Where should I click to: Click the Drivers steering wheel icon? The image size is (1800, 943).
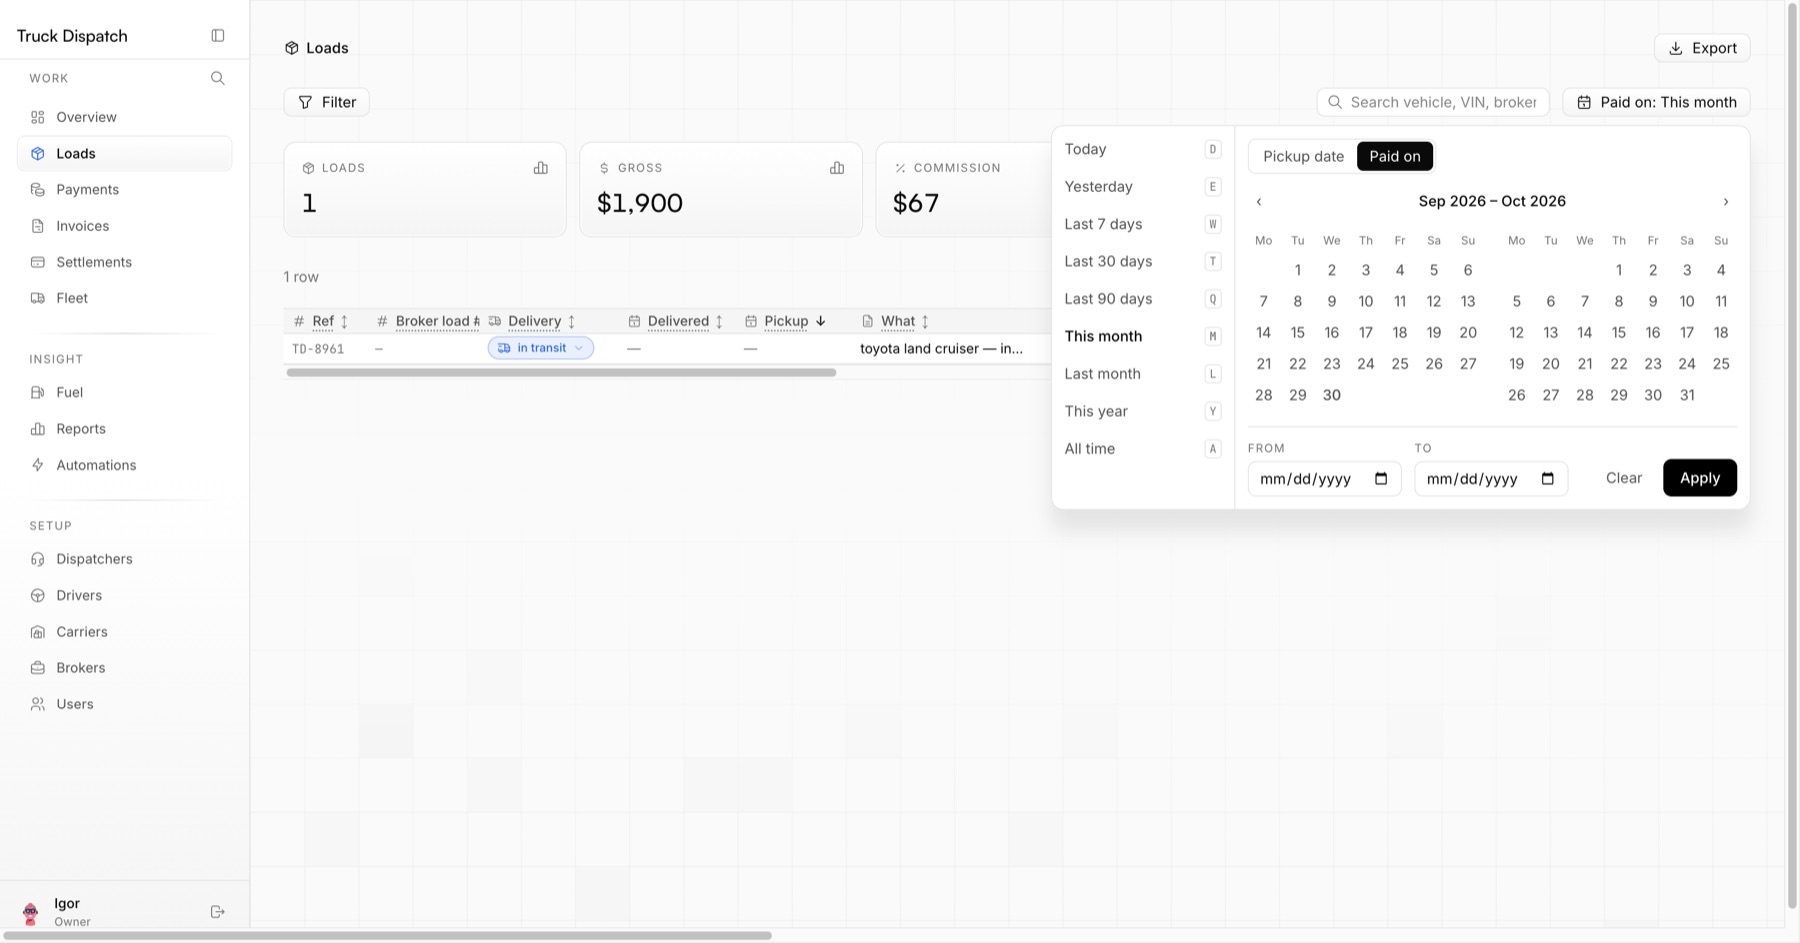point(38,595)
